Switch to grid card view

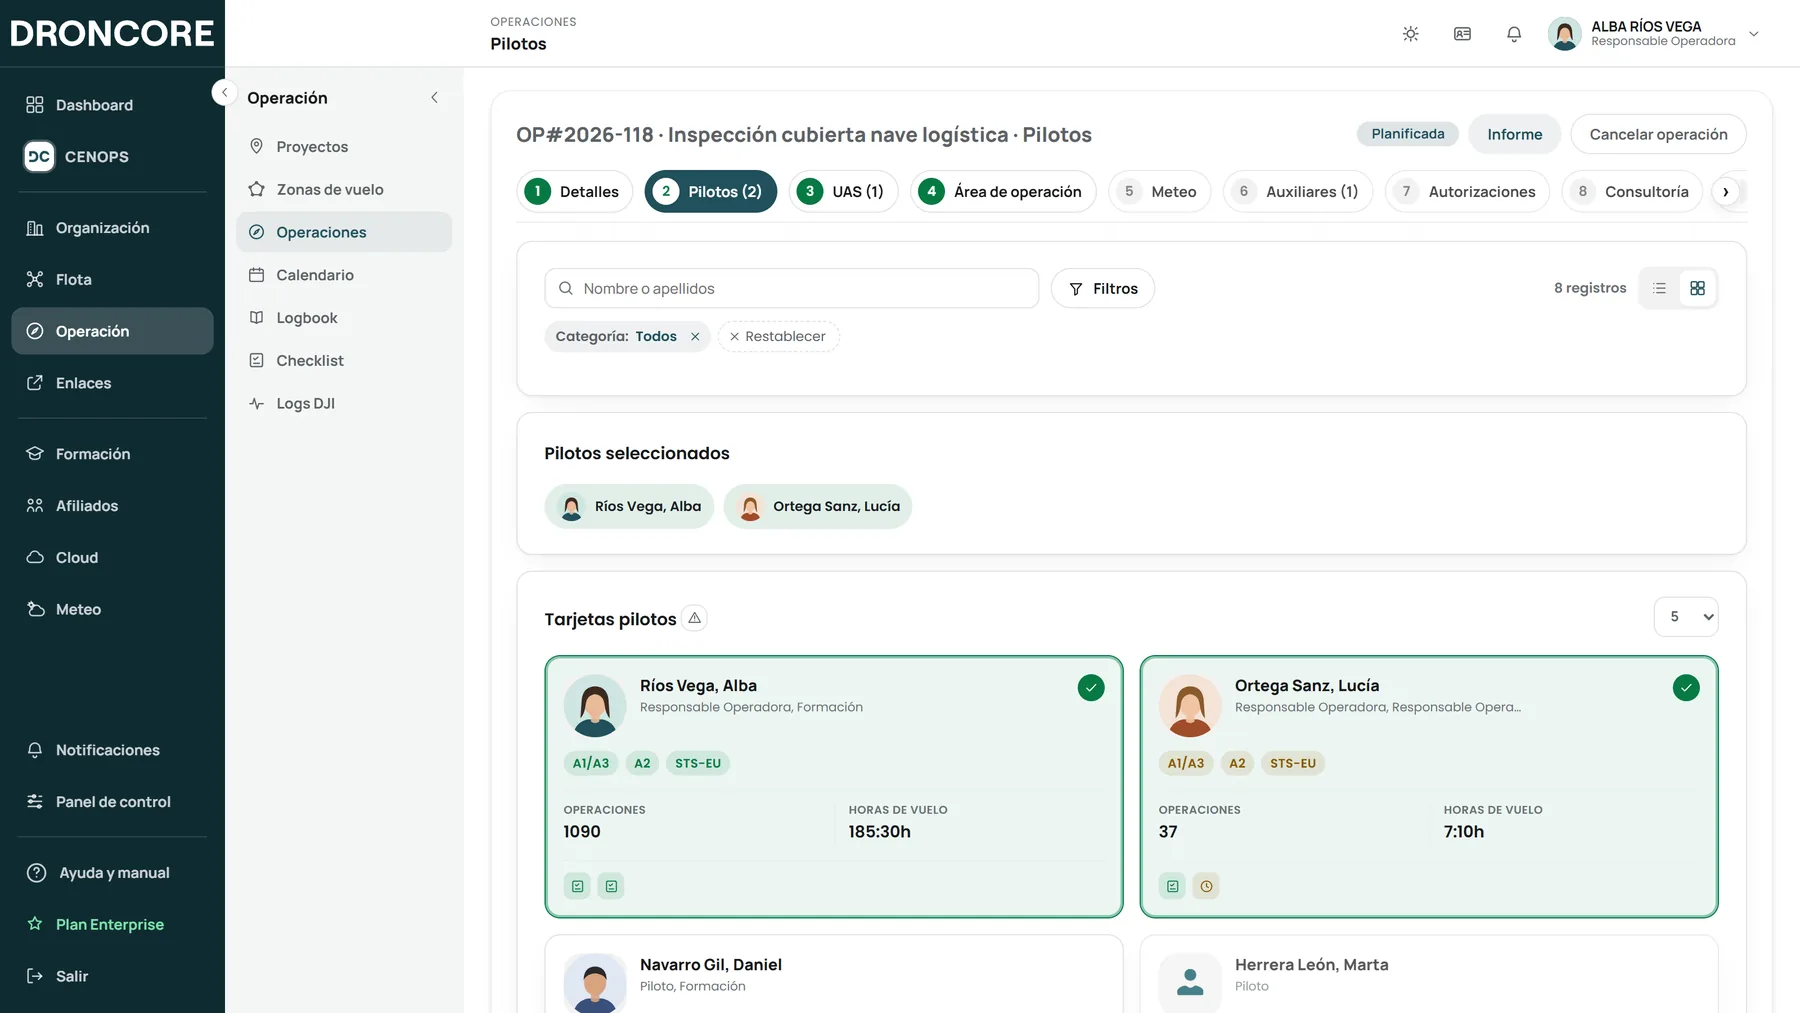pos(1697,288)
